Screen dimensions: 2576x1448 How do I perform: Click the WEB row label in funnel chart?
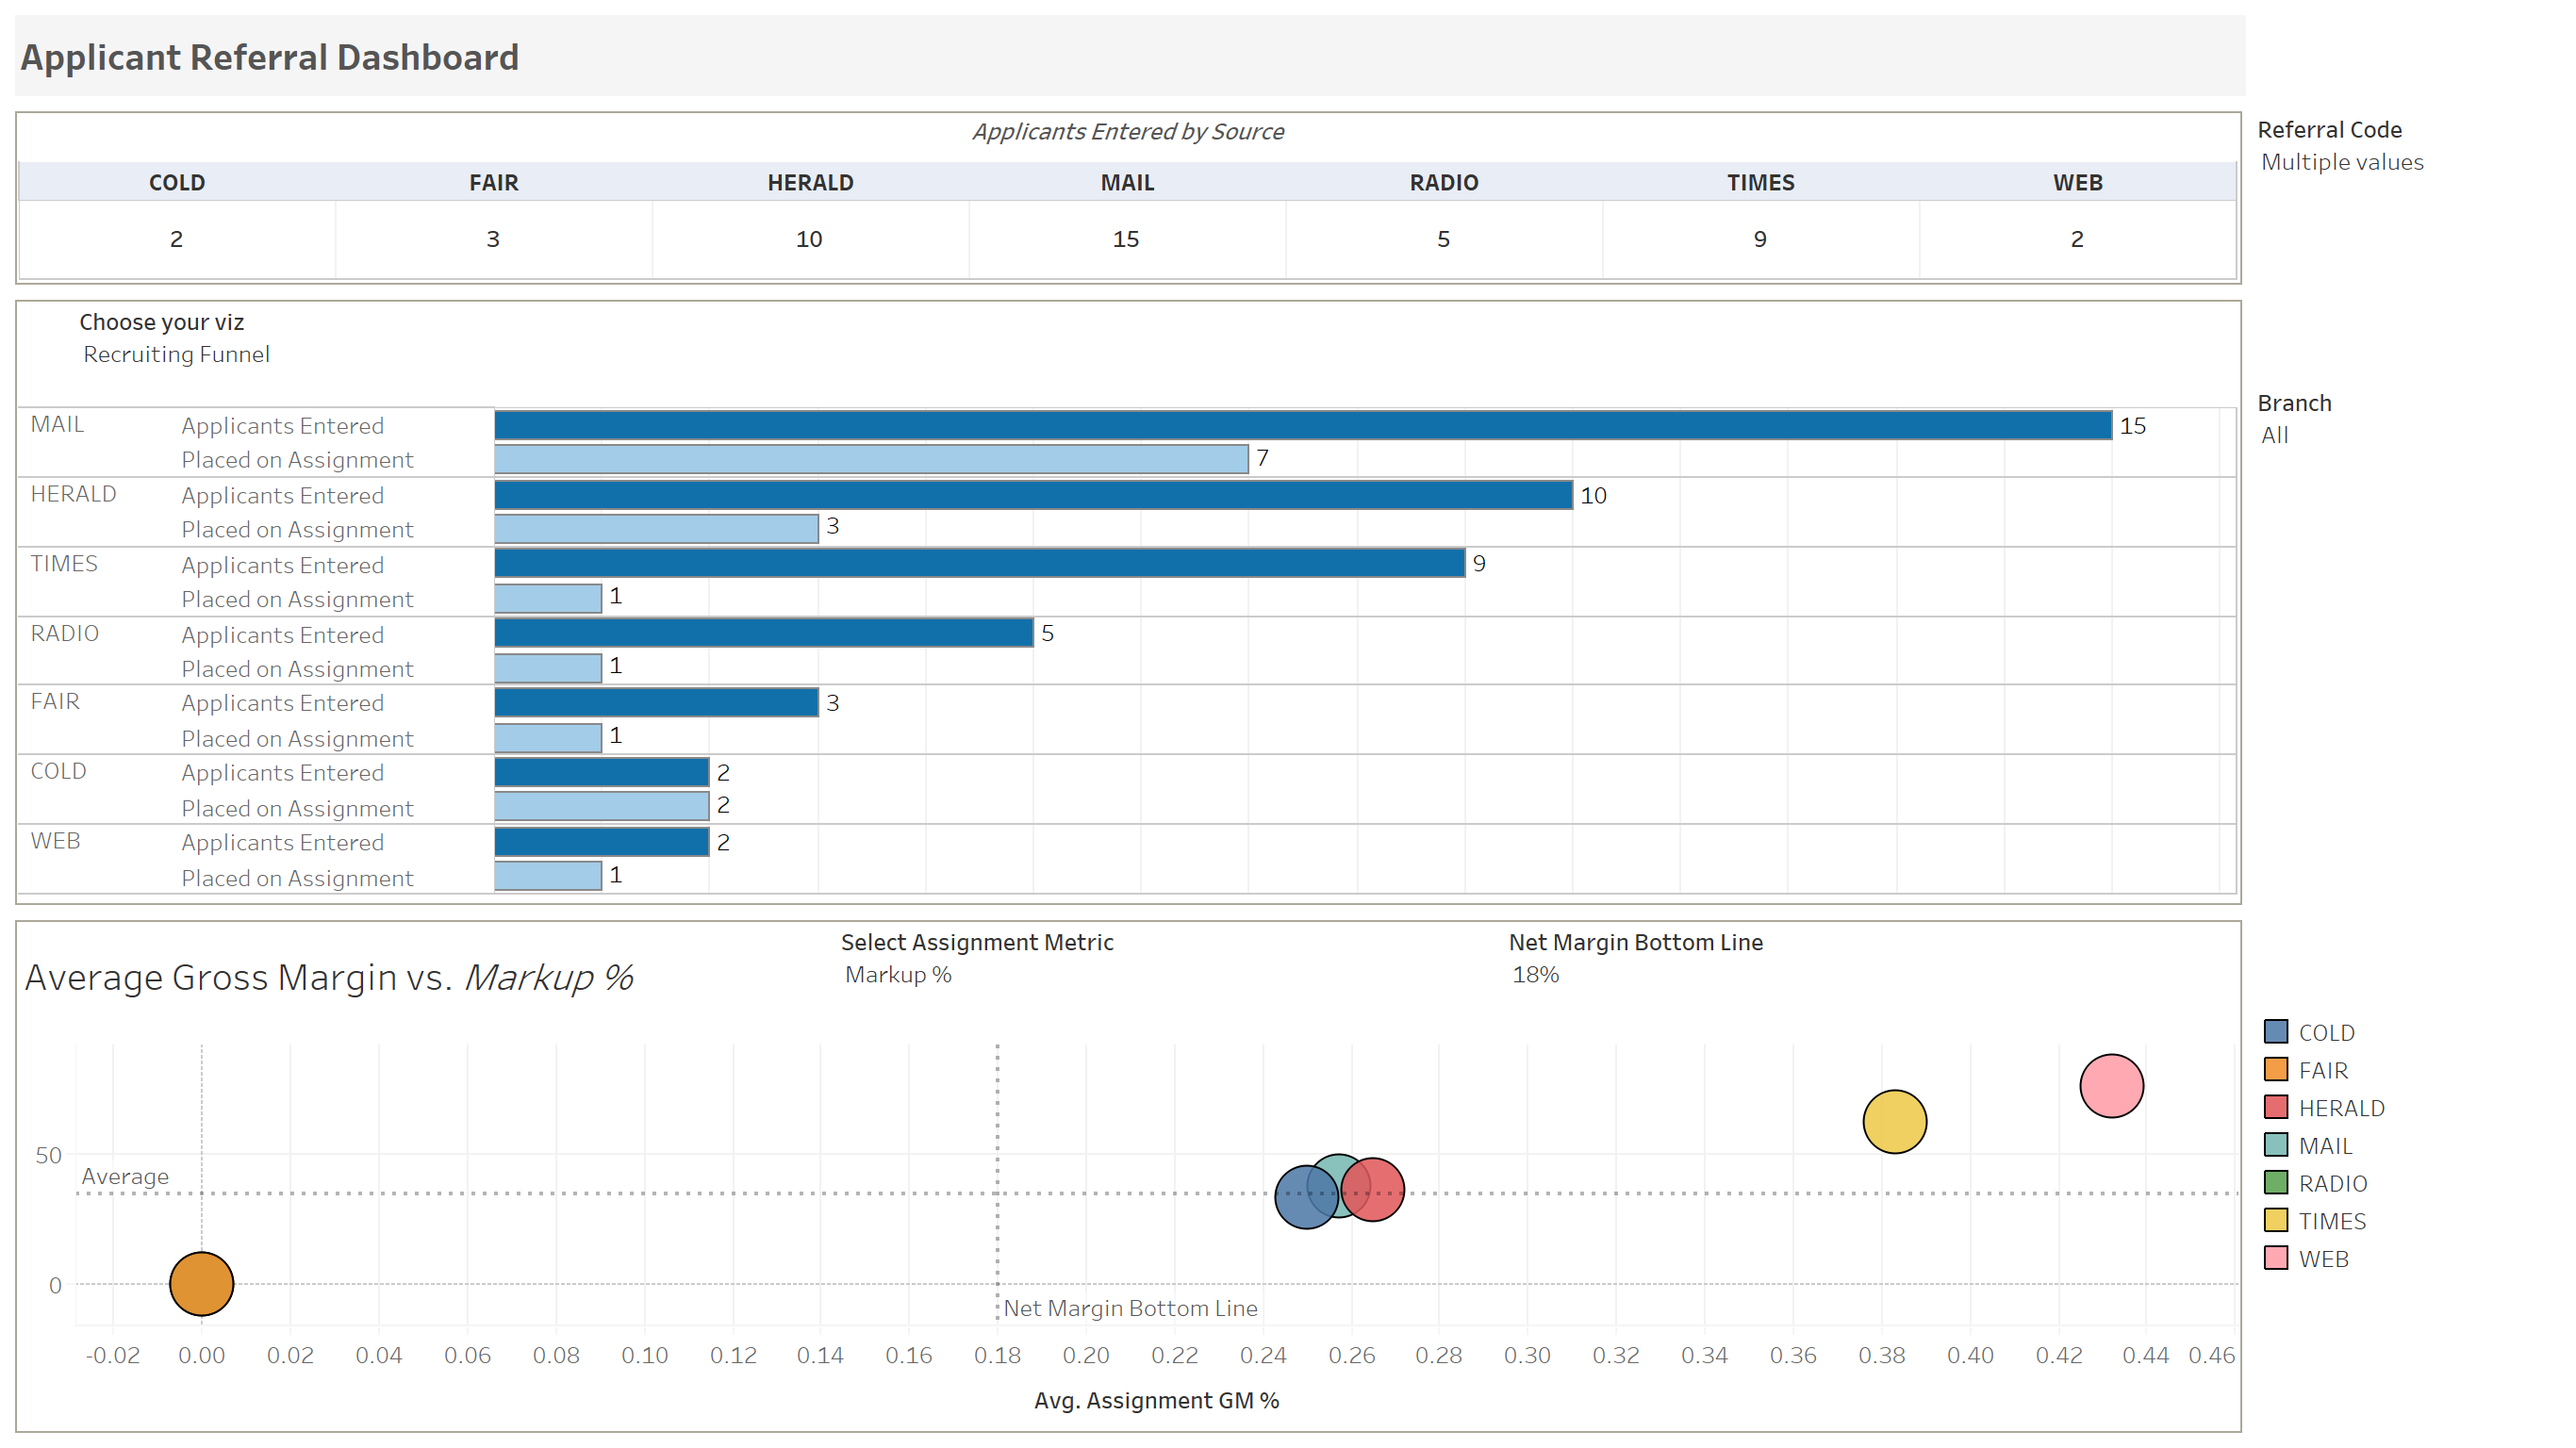(x=55, y=841)
